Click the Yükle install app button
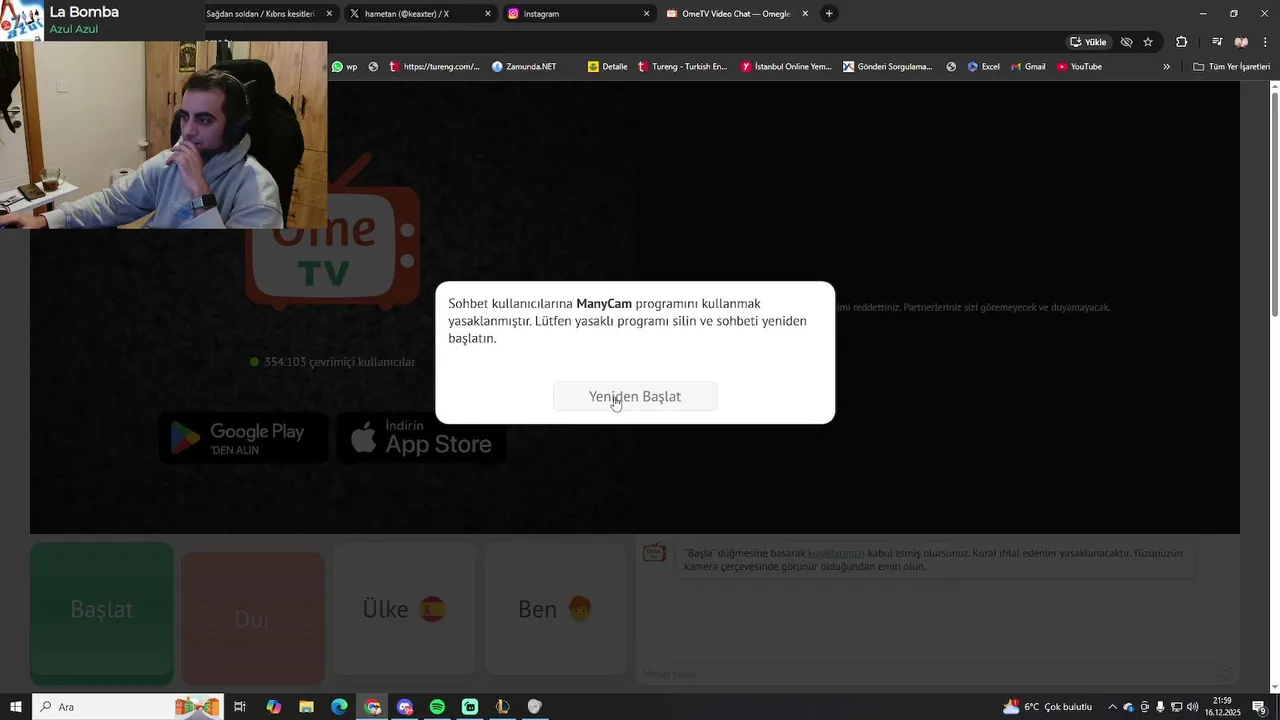 [x=1088, y=42]
